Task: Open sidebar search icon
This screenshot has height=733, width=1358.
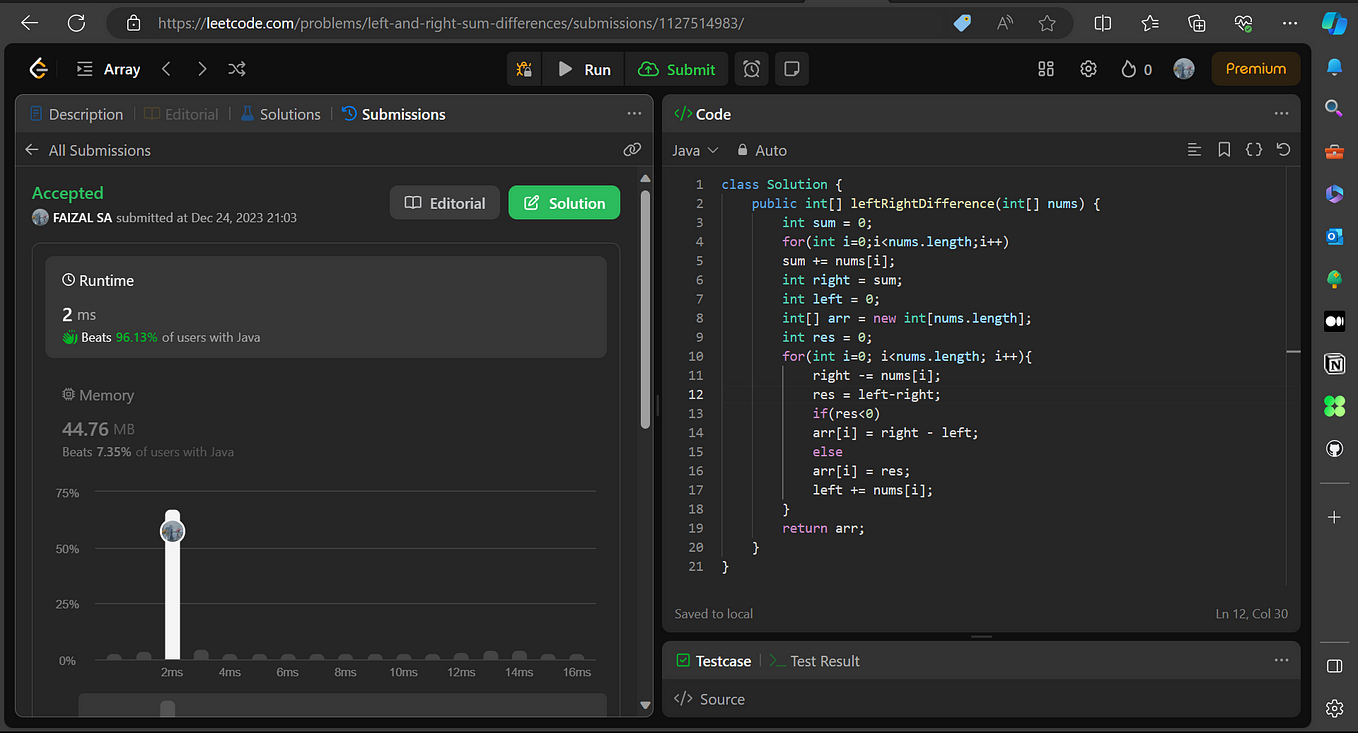Action: pos(1334,108)
